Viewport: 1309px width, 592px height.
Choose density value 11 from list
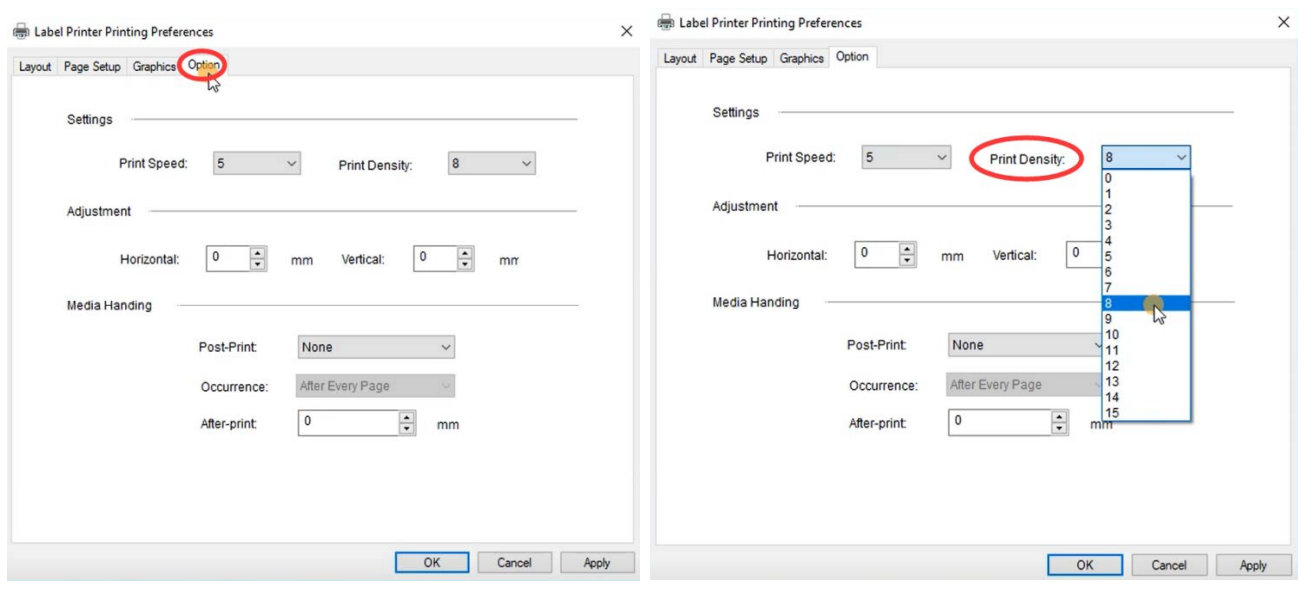pyautogui.click(x=1146, y=351)
